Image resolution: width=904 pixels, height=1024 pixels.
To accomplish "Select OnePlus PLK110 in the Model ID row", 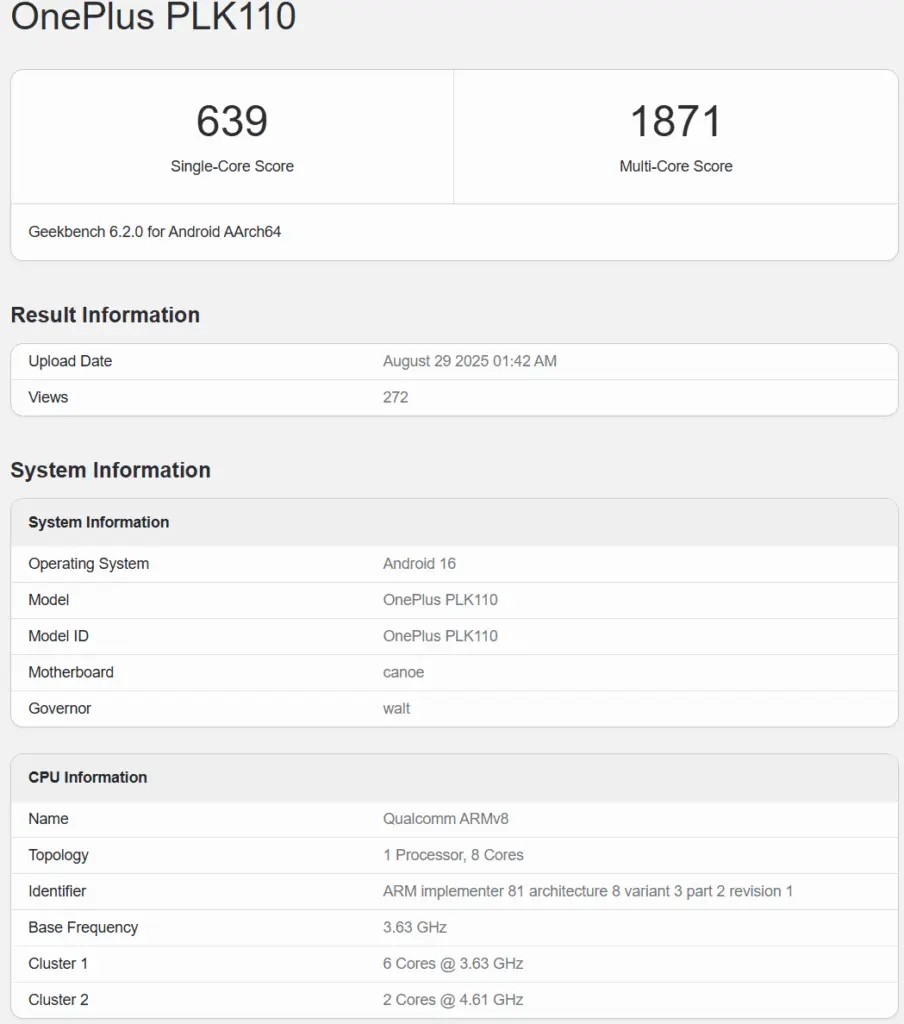I will coord(440,636).
